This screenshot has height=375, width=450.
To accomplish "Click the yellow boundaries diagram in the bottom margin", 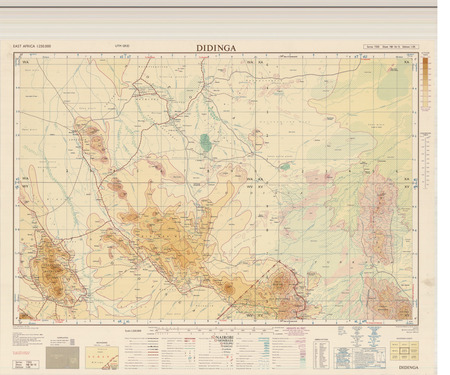I will 102,358.
